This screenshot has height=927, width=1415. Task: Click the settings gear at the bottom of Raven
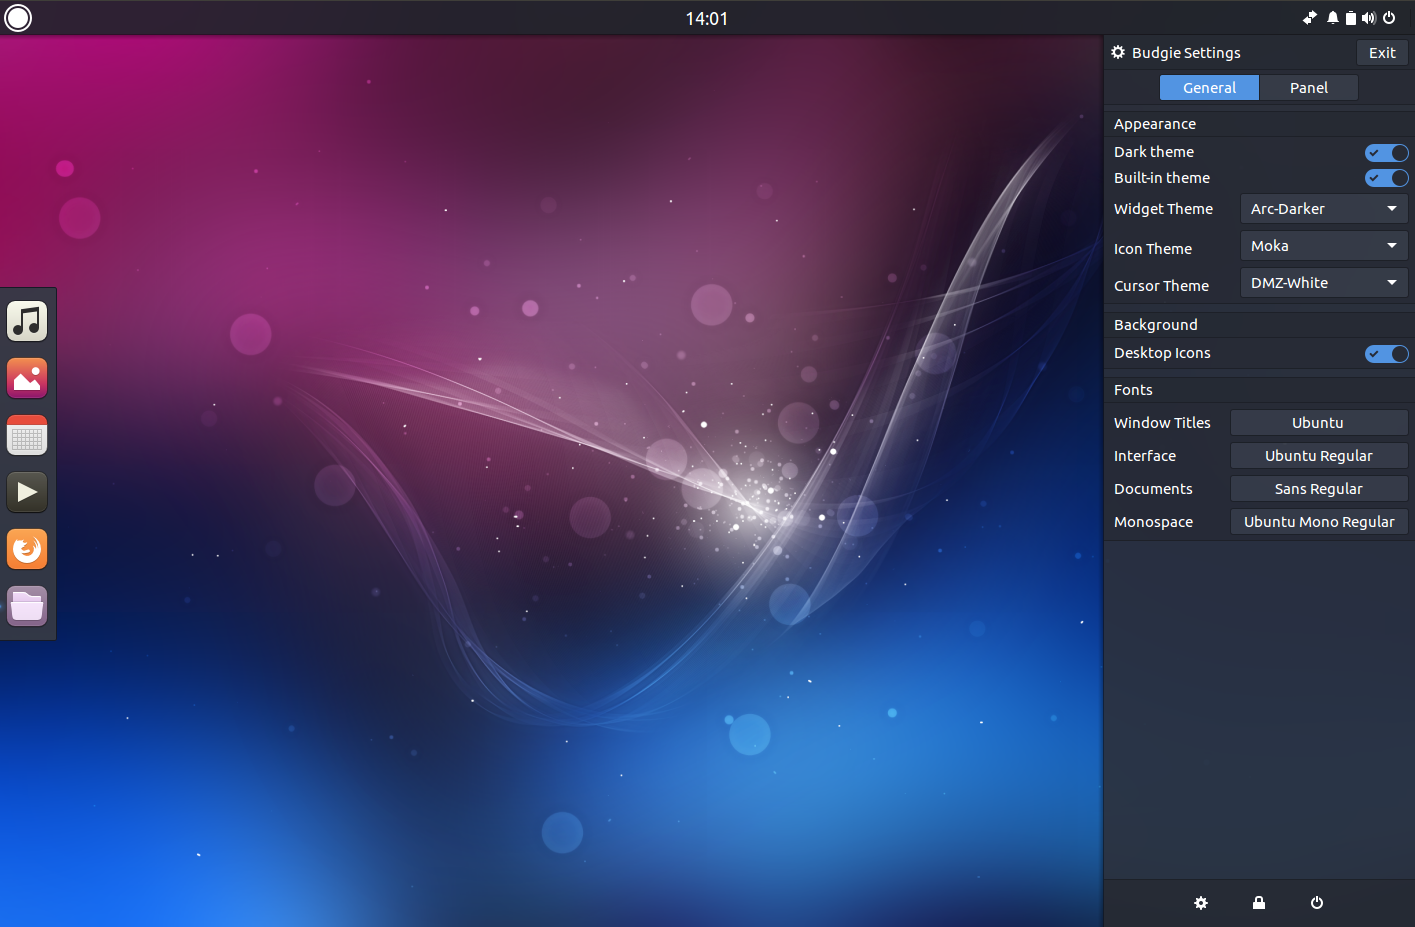[x=1200, y=902]
